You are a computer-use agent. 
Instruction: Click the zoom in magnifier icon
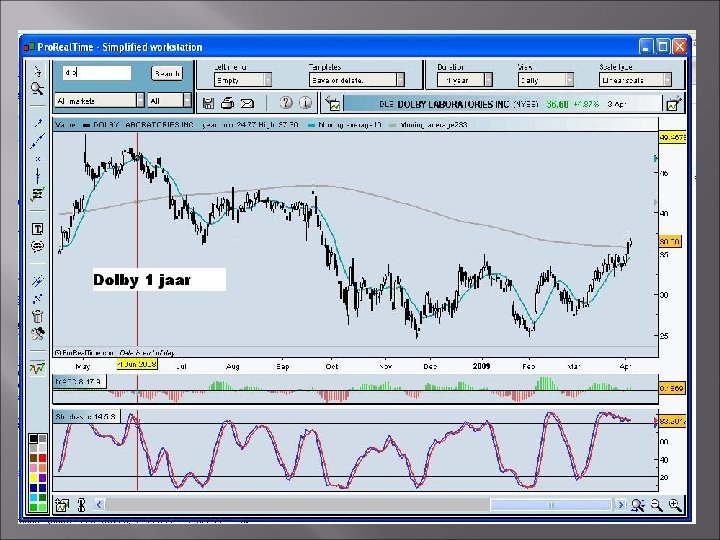(x=675, y=505)
